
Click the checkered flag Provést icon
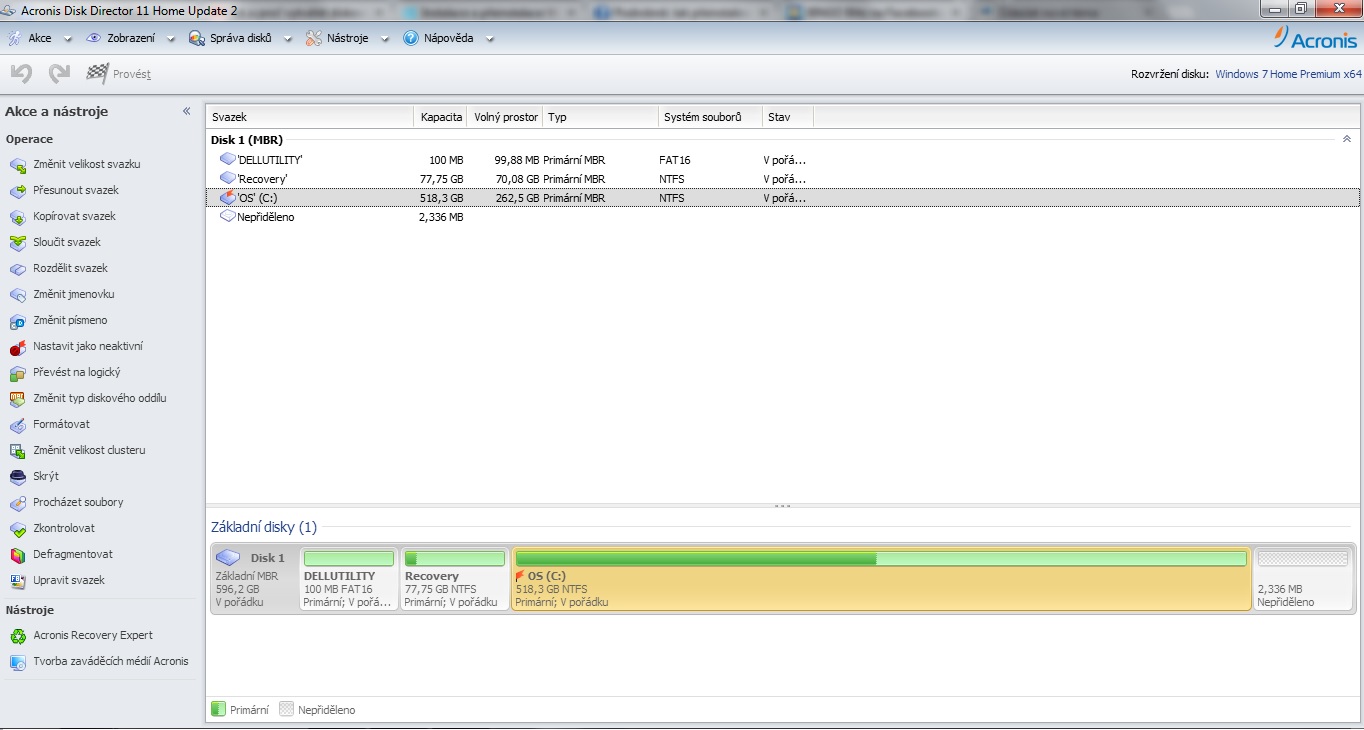tap(97, 73)
